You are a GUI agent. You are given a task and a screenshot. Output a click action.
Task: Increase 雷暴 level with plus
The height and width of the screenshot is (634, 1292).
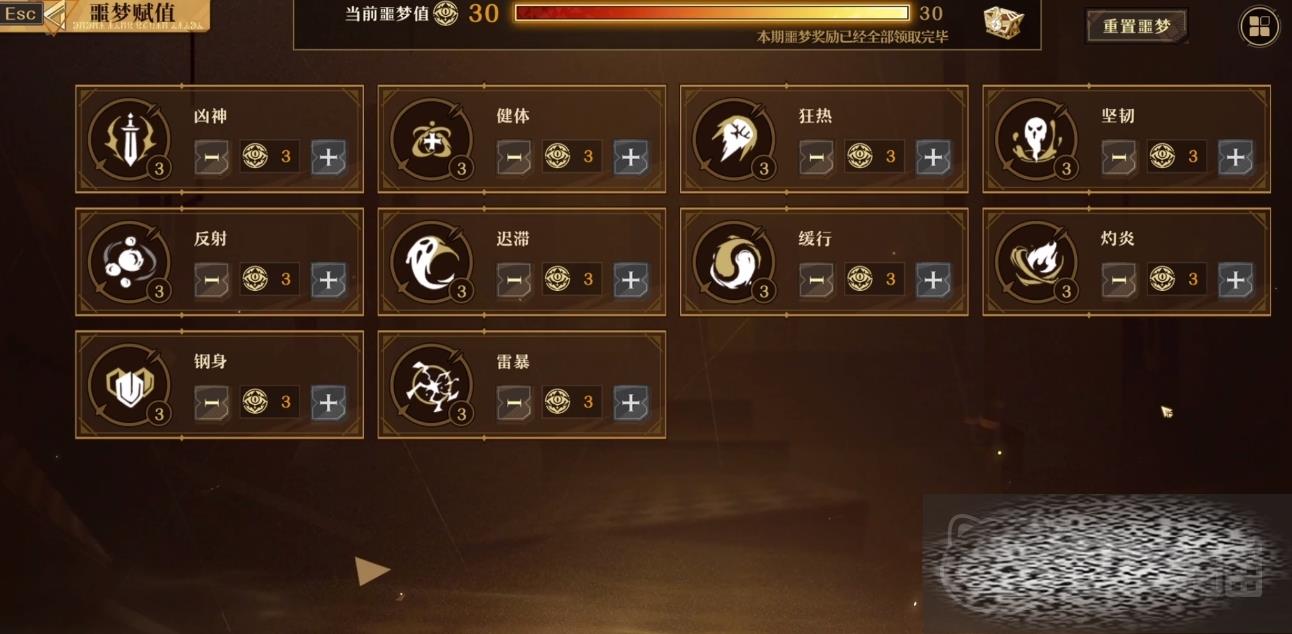point(630,403)
